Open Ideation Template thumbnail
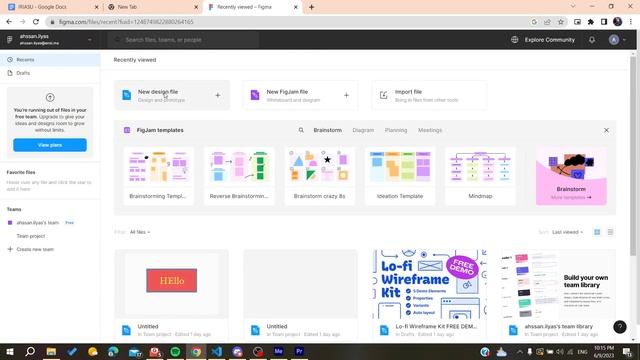The image size is (640, 360). [x=400, y=176]
